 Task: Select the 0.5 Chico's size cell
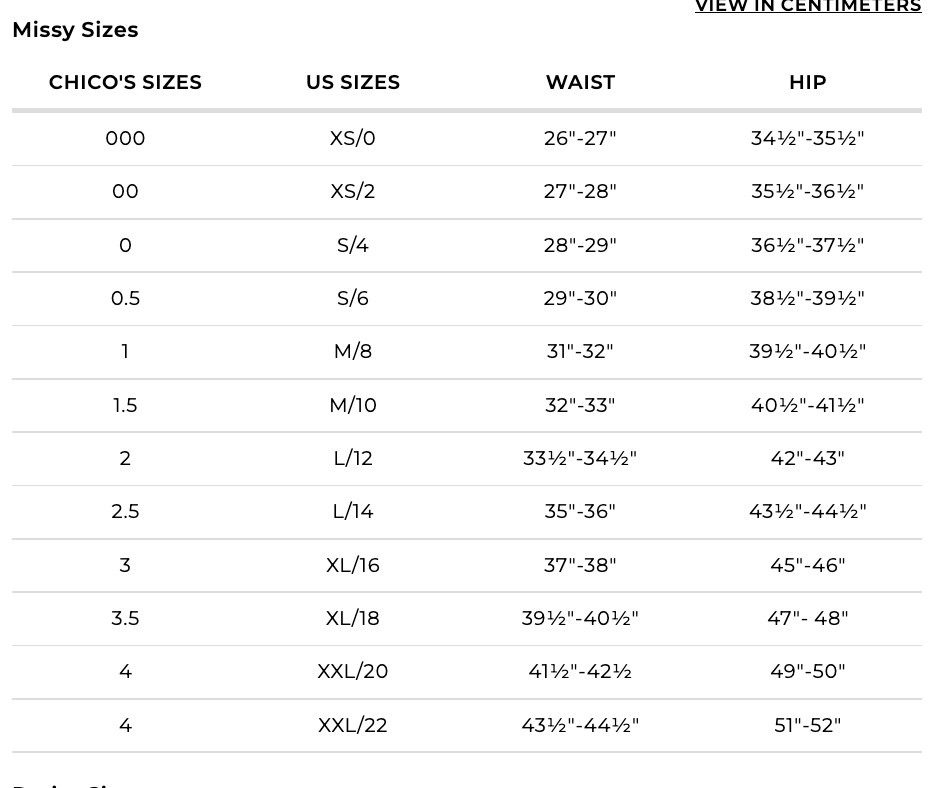[x=125, y=298]
